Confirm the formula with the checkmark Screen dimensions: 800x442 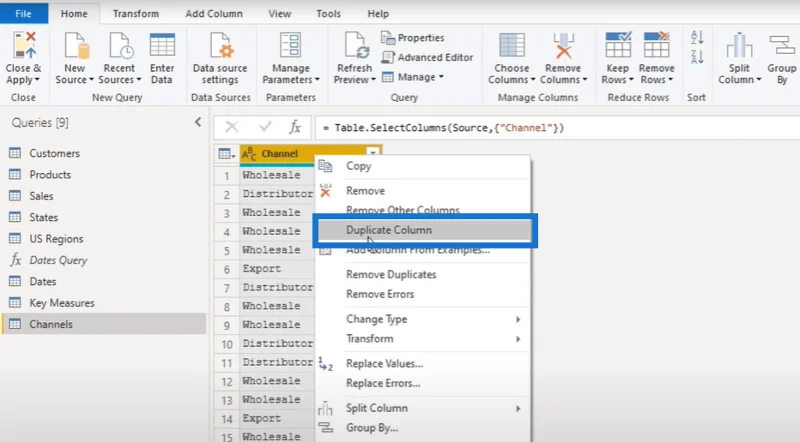[265, 127]
